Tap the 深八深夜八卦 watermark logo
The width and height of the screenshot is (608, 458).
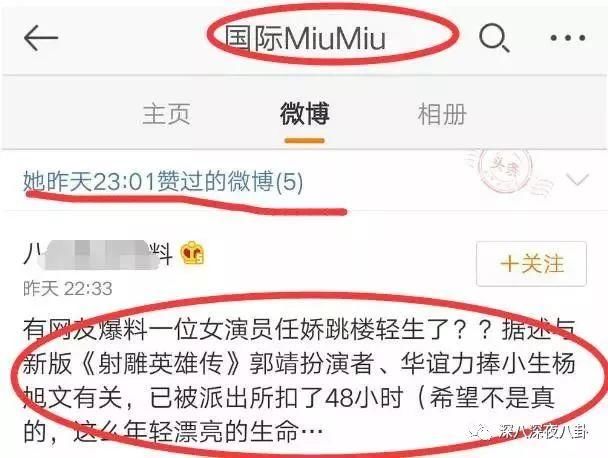(x=528, y=432)
